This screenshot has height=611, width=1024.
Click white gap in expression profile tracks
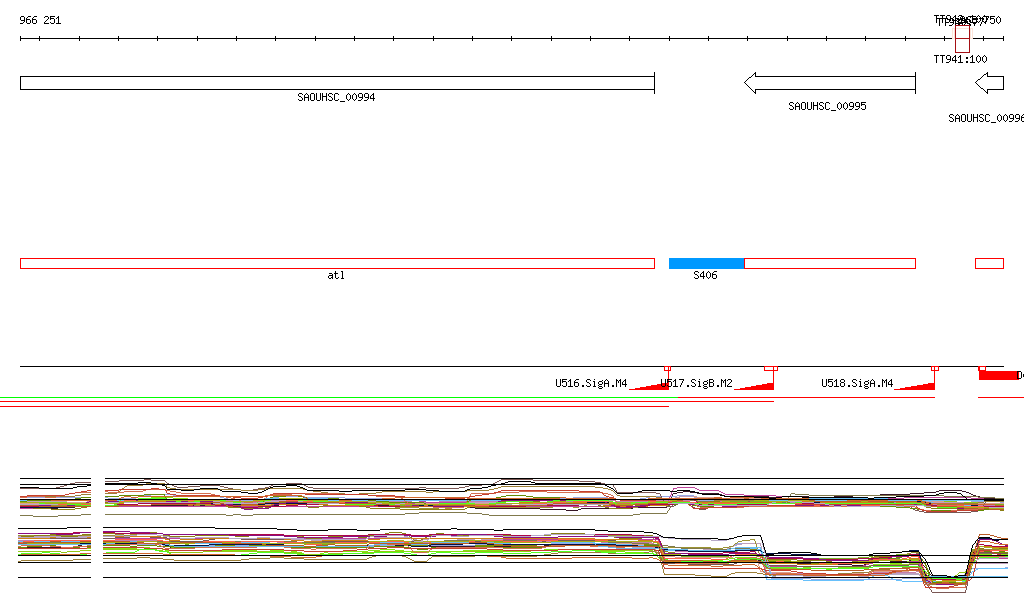point(97,528)
